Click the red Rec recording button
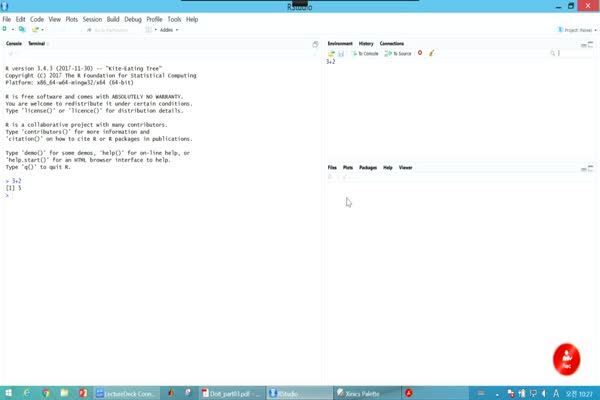 point(567,359)
